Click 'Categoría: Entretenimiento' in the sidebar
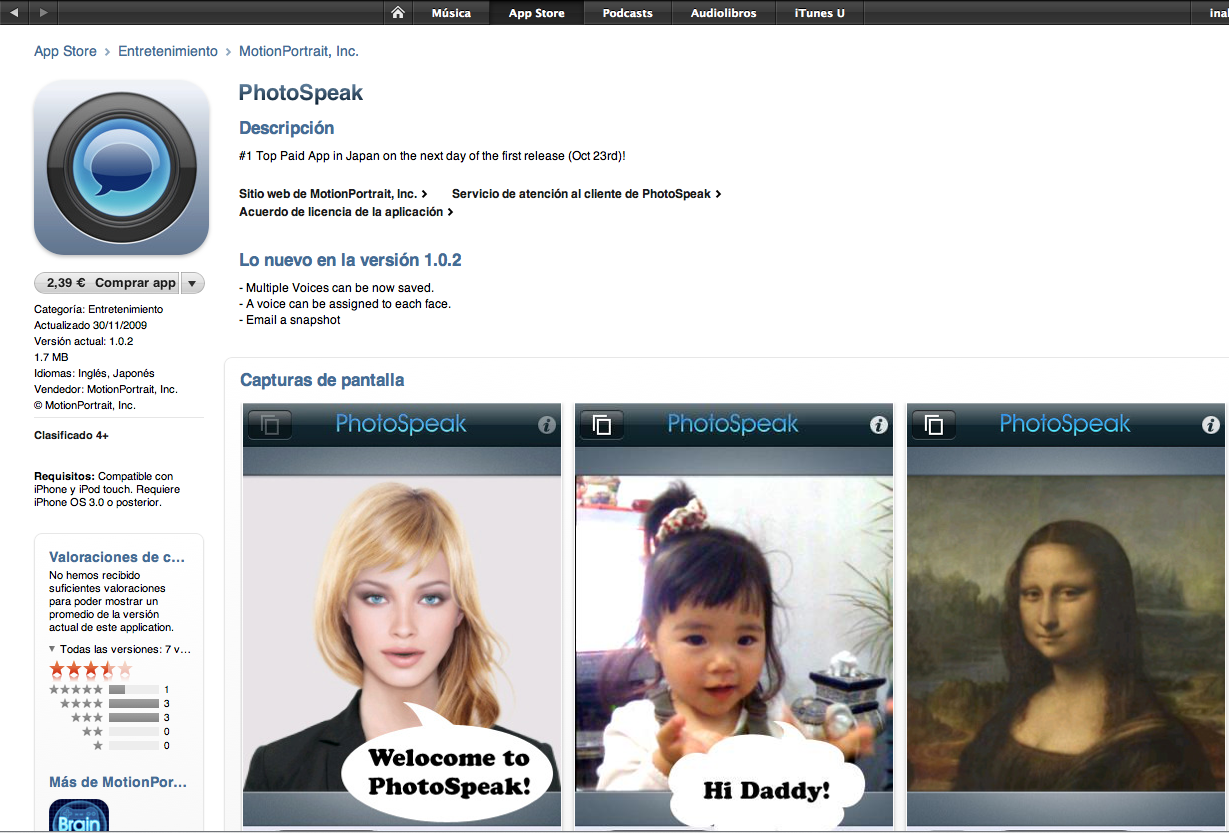 [99, 309]
